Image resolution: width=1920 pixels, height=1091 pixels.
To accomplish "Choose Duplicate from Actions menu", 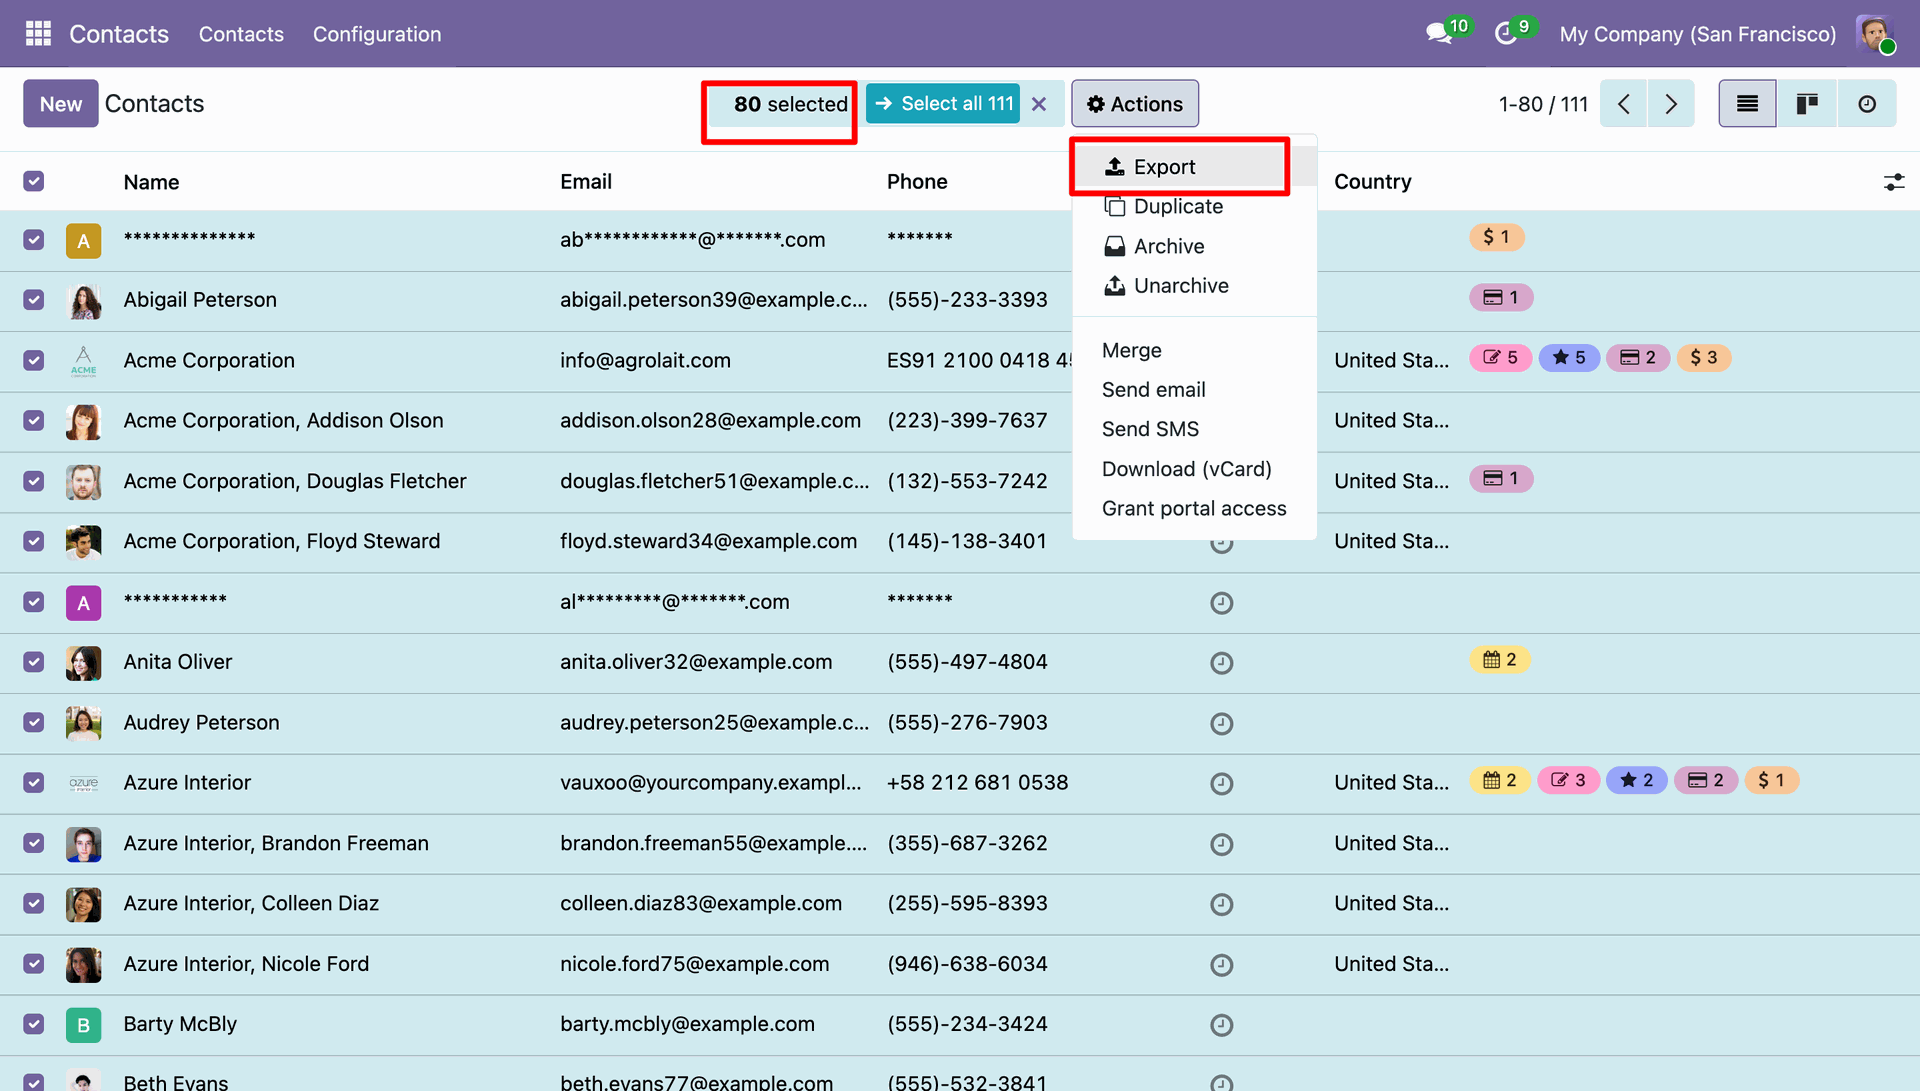I will point(1194,207).
